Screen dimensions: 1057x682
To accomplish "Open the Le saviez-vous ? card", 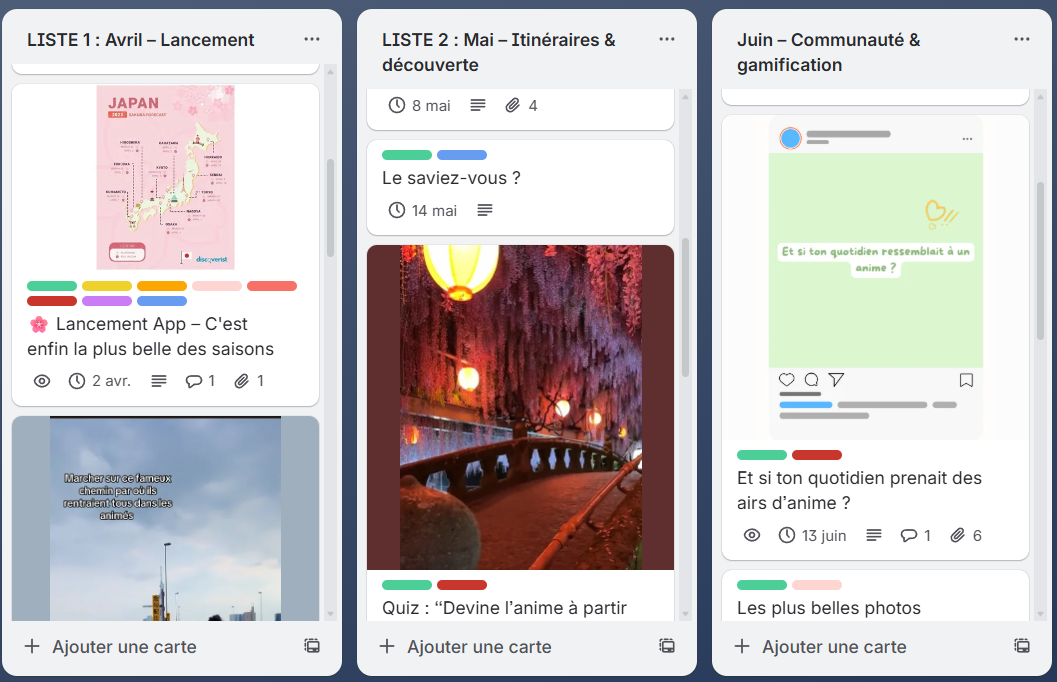I will (451, 178).
